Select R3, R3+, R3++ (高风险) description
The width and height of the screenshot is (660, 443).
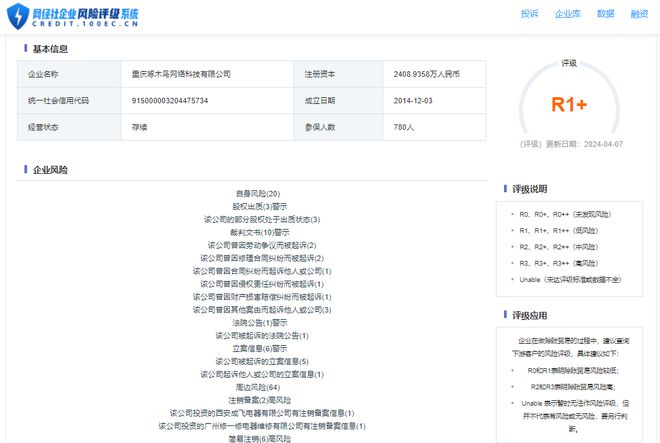pos(559,263)
